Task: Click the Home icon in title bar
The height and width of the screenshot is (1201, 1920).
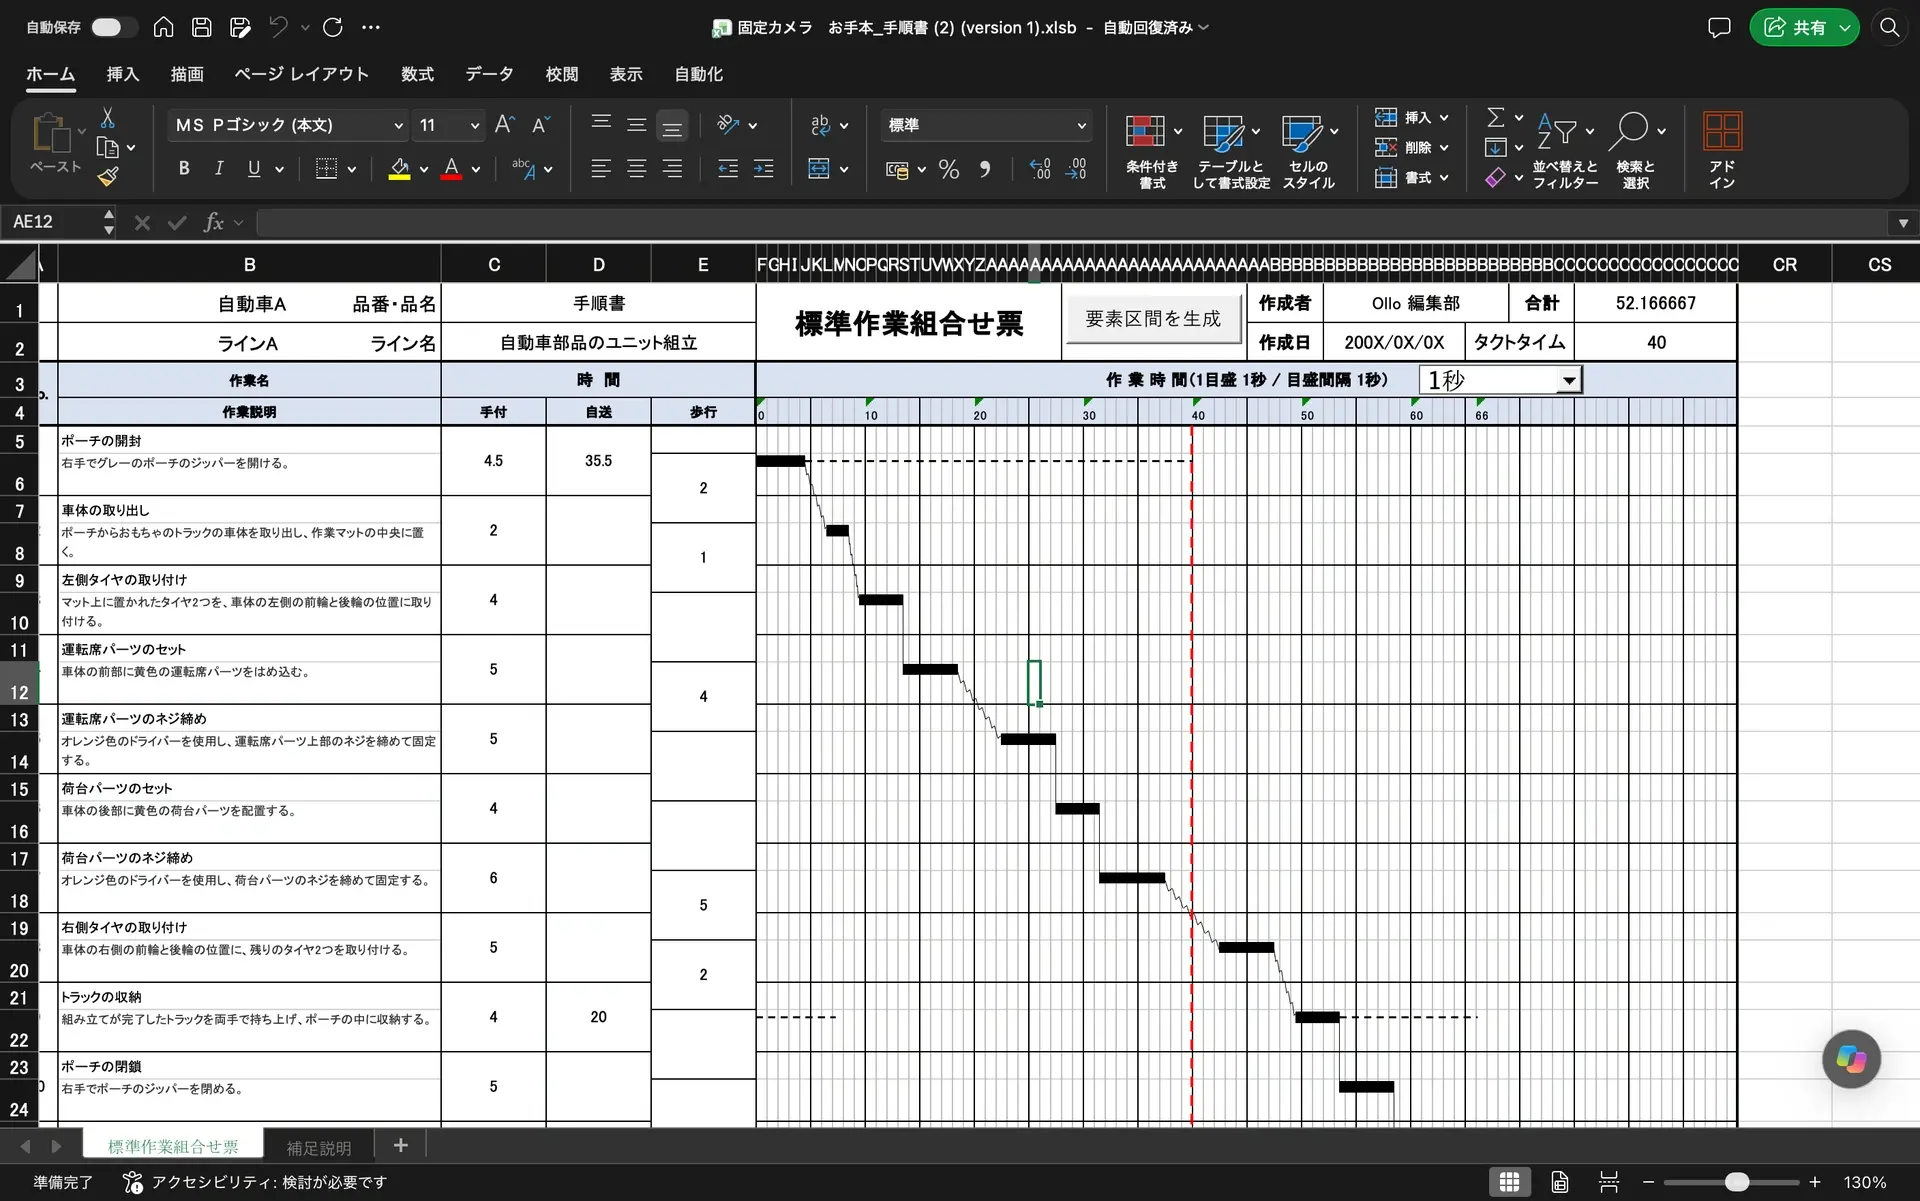Action: (163, 28)
